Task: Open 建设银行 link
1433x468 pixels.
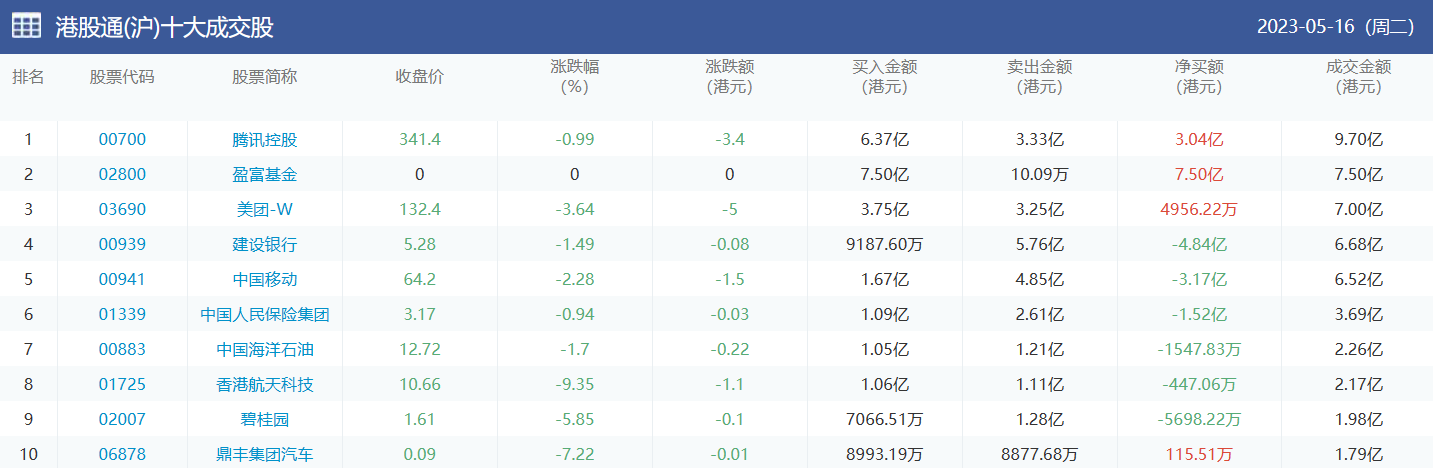Action: coord(264,244)
